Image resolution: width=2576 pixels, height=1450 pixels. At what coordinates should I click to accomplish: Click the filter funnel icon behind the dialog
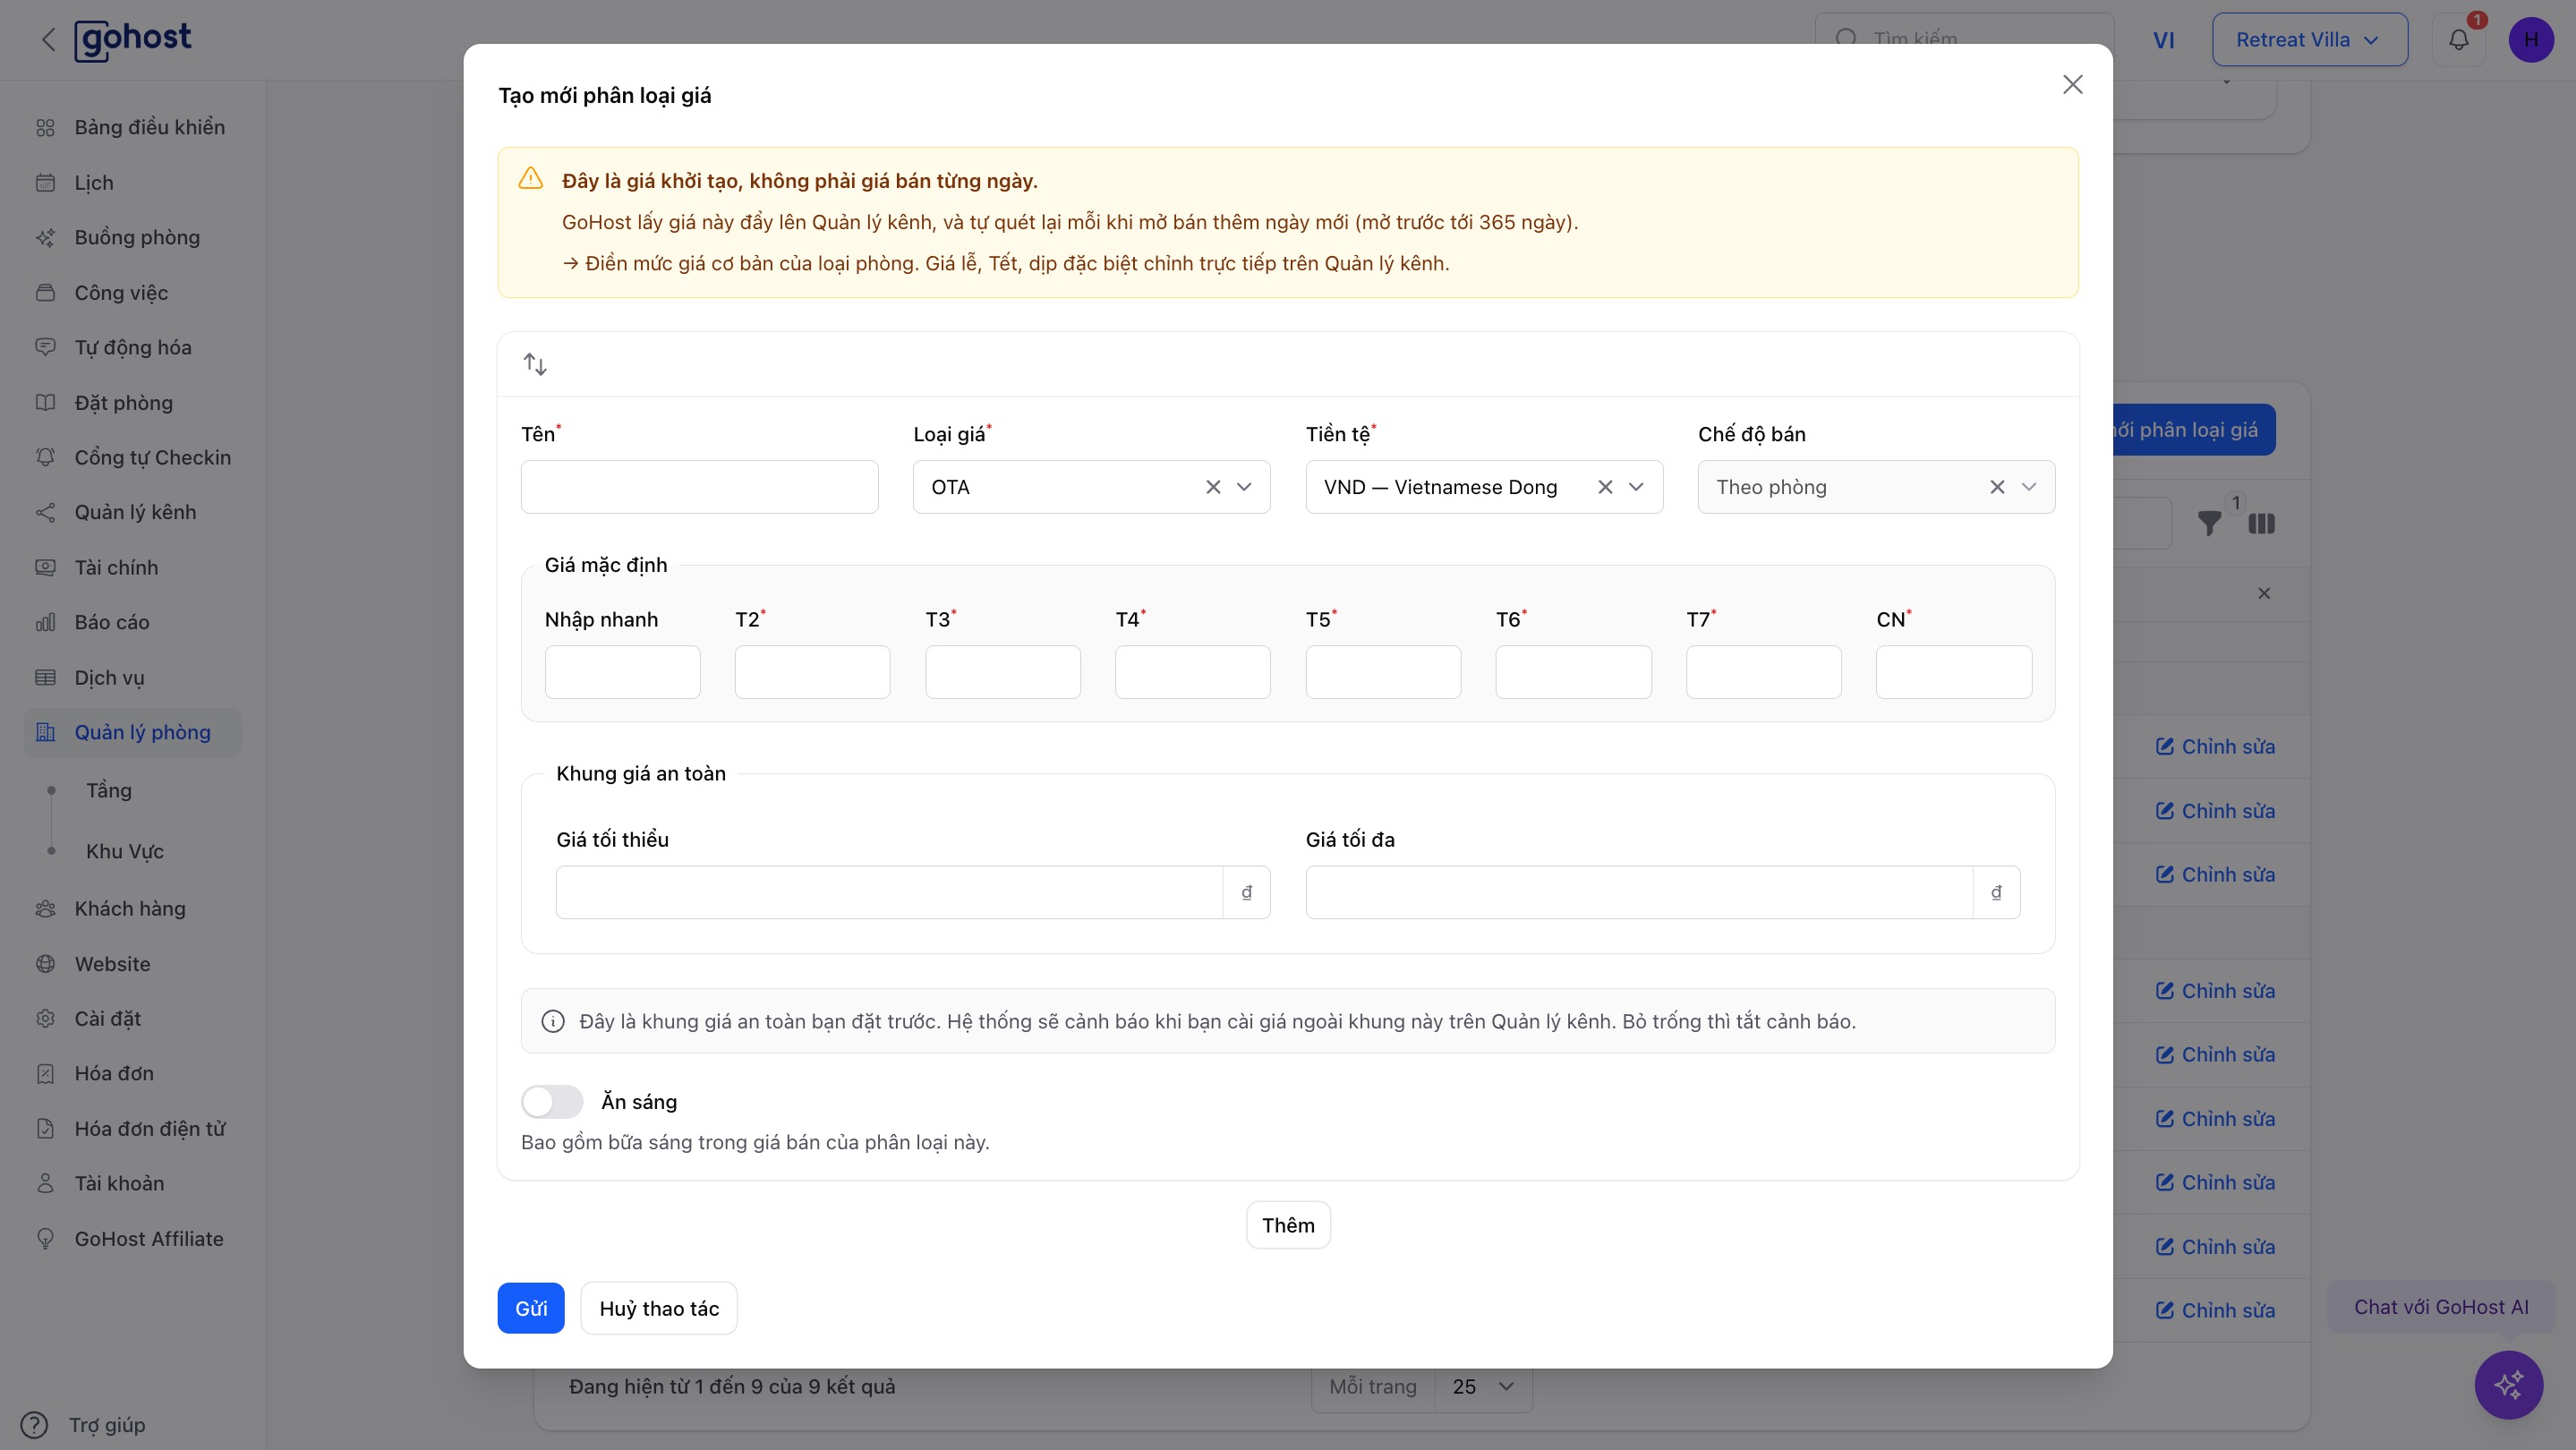[x=2209, y=523]
